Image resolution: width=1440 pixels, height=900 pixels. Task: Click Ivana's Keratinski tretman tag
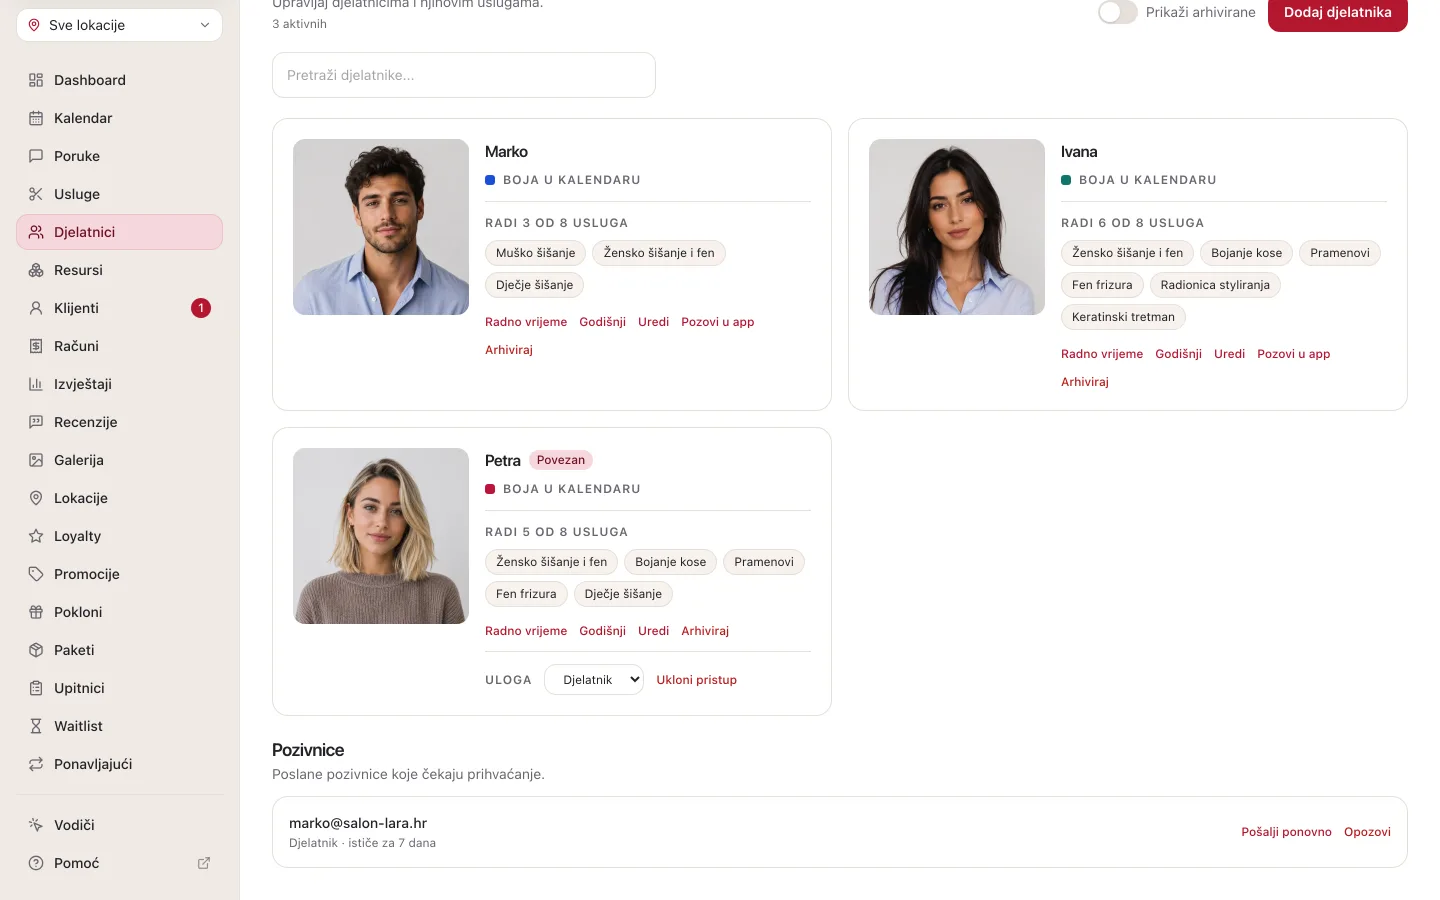click(1123, 317)
